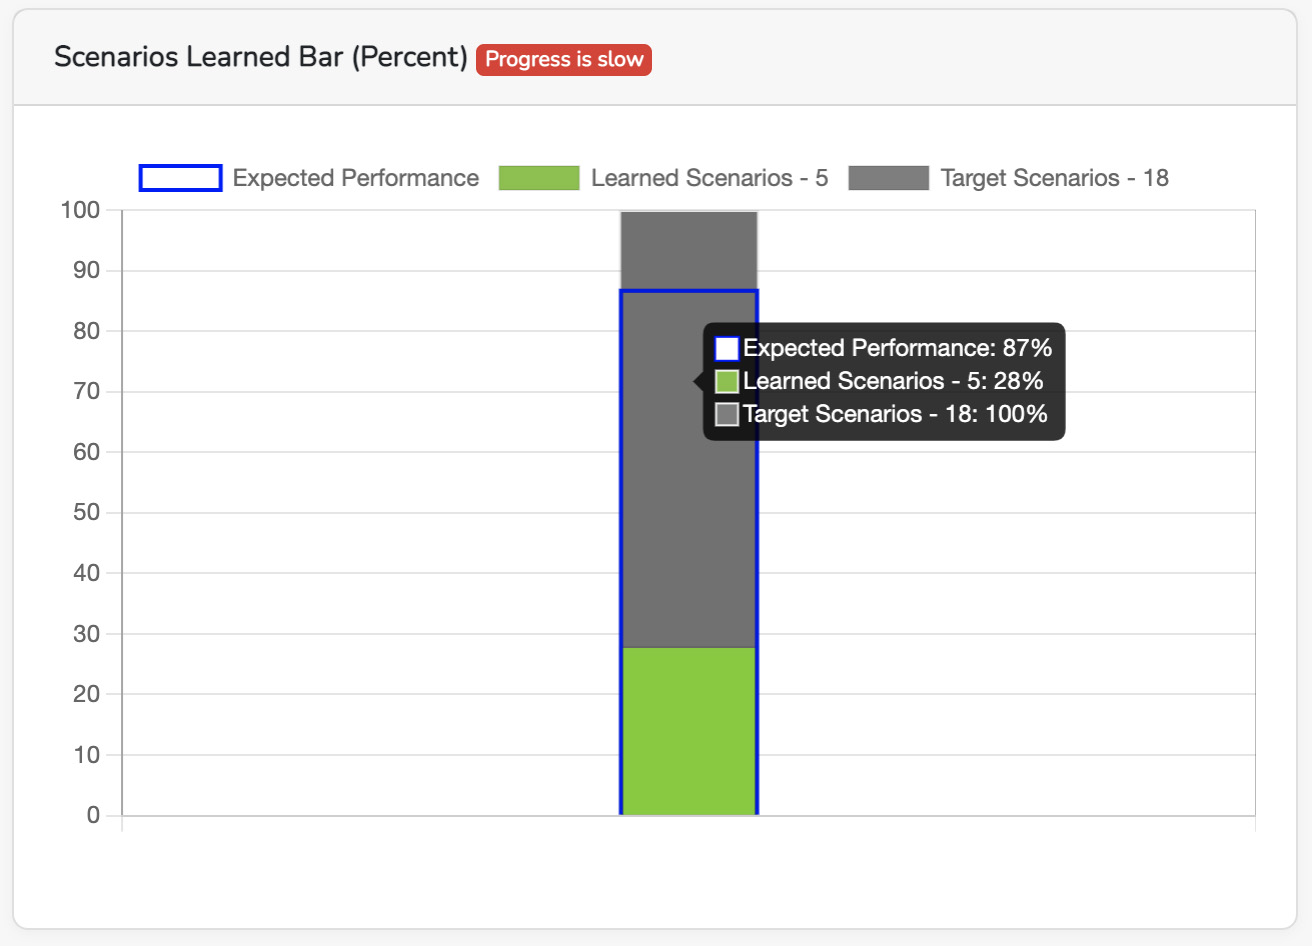This screenshot has height=946, width=1312.
Task: Click the gray bar section above the blue outline
Action: [689, 250]
